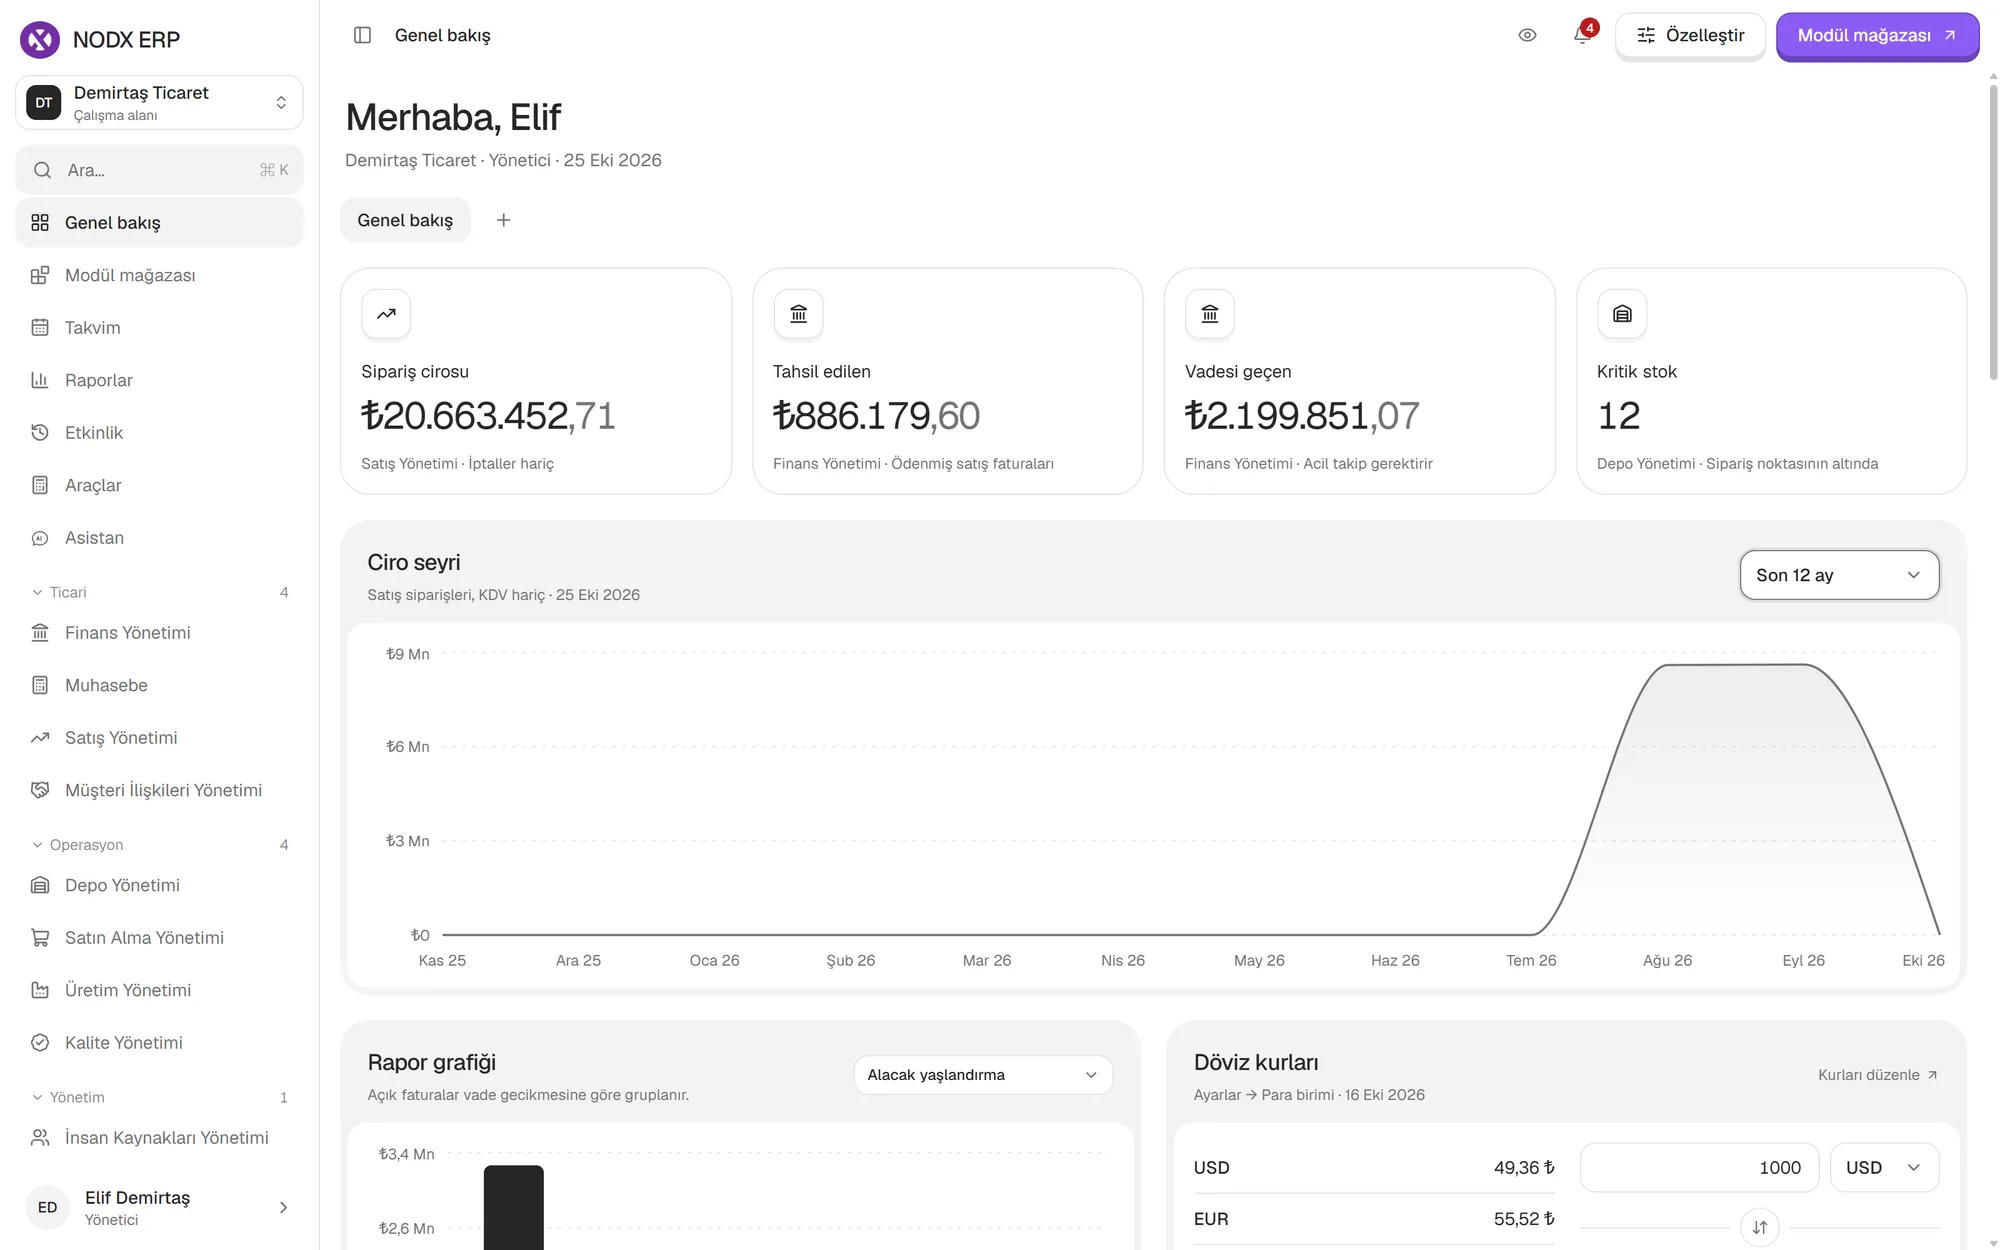Open notifications bell with 4 badge
The image size is (2000, 1250).
click(x=1582, y=35)
